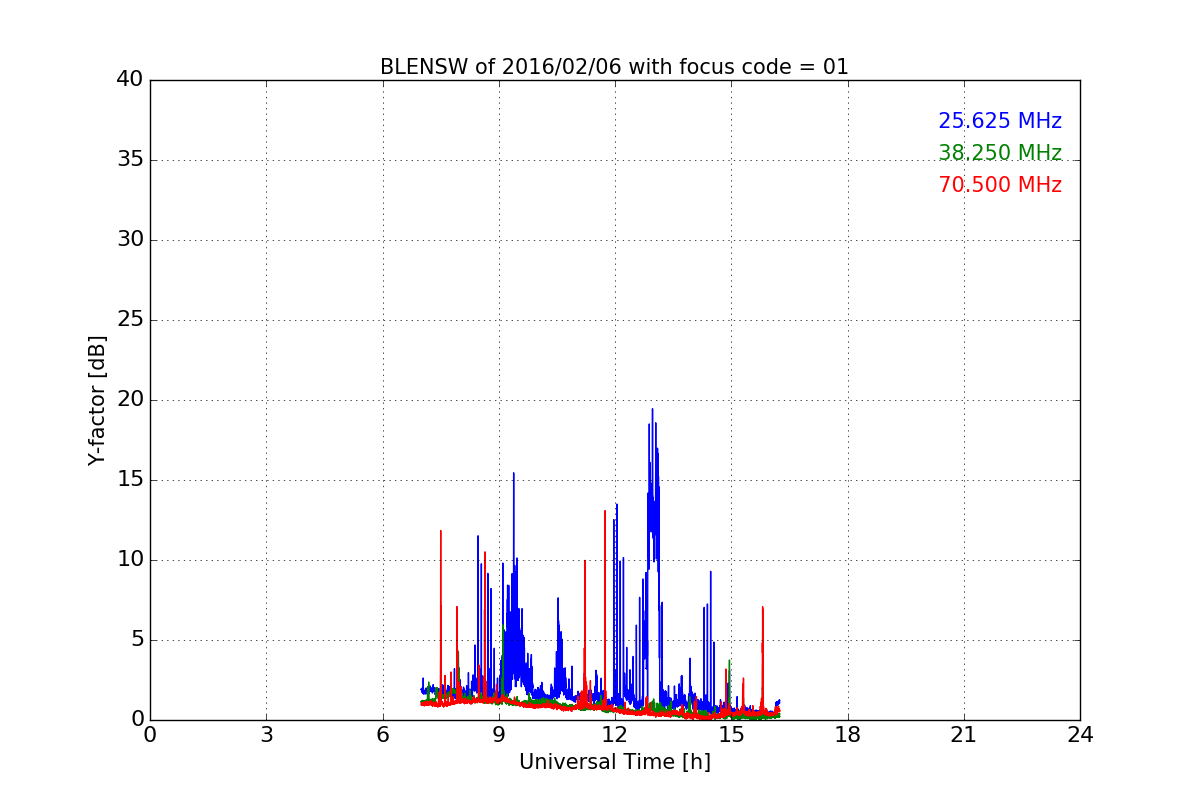Click the x-axis tick label 18
Viewport: 1200px width, 800px height.
[x=848, y=735]
